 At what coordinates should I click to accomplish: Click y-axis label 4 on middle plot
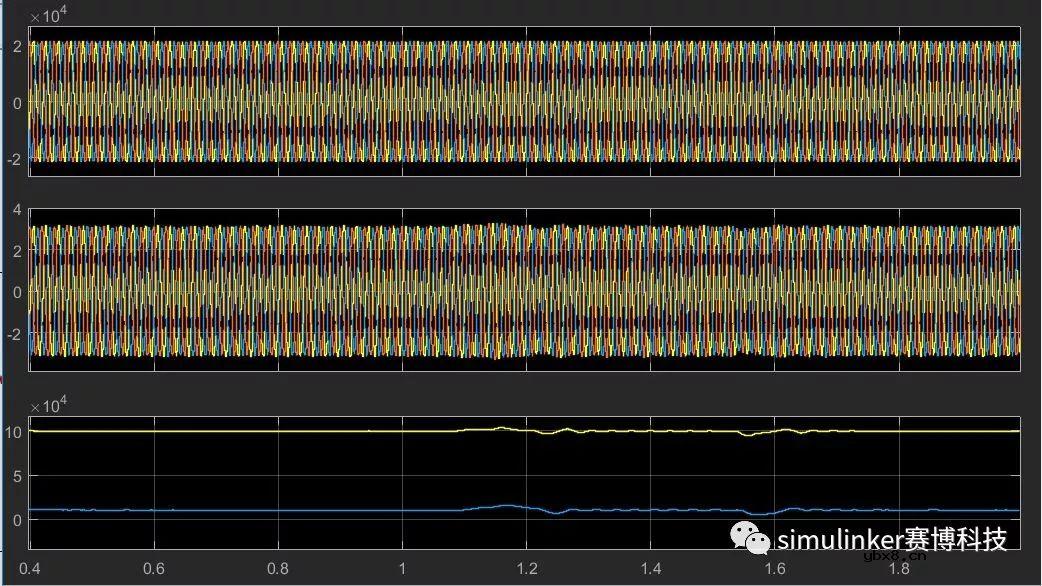pos(18,210)
